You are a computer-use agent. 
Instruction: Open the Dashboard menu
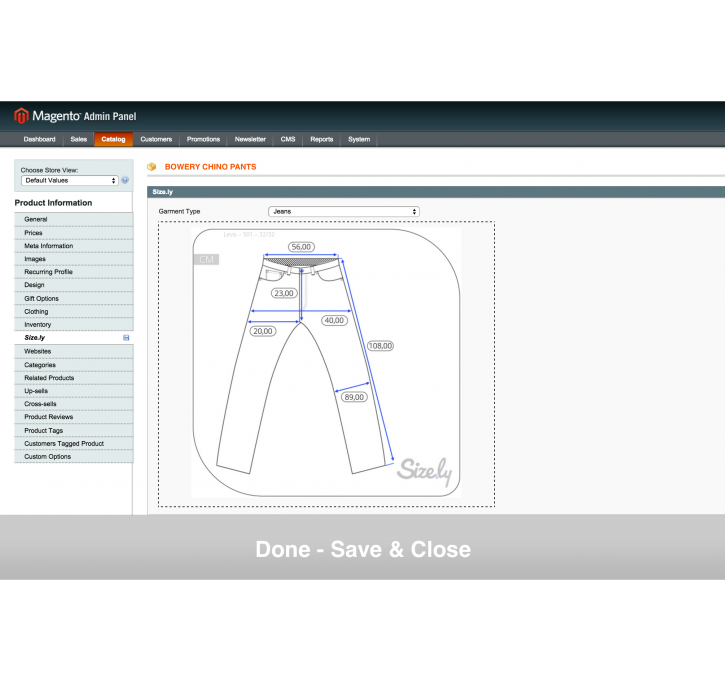tap(39, 139)
